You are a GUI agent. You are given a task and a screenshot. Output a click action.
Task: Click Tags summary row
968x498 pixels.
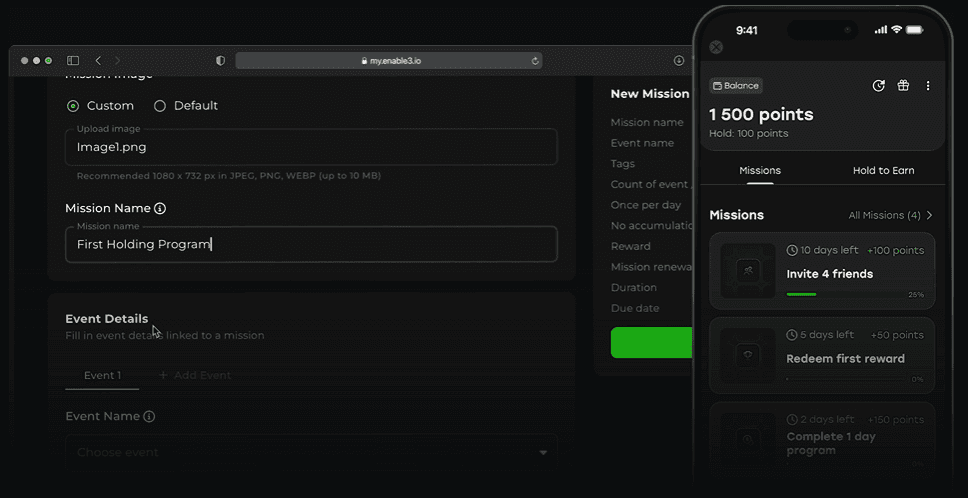(623, 164)
